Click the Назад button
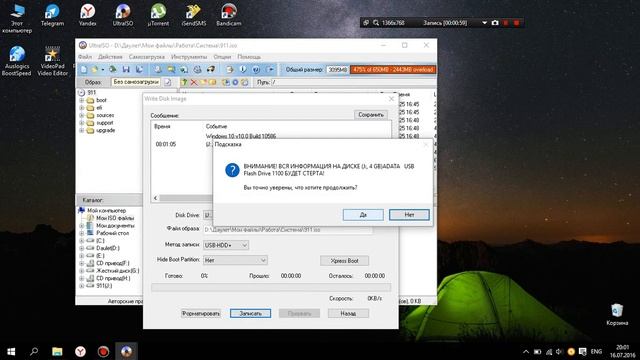Image resolution: width=640 pixels, height=360 pixels. point(348,313)
